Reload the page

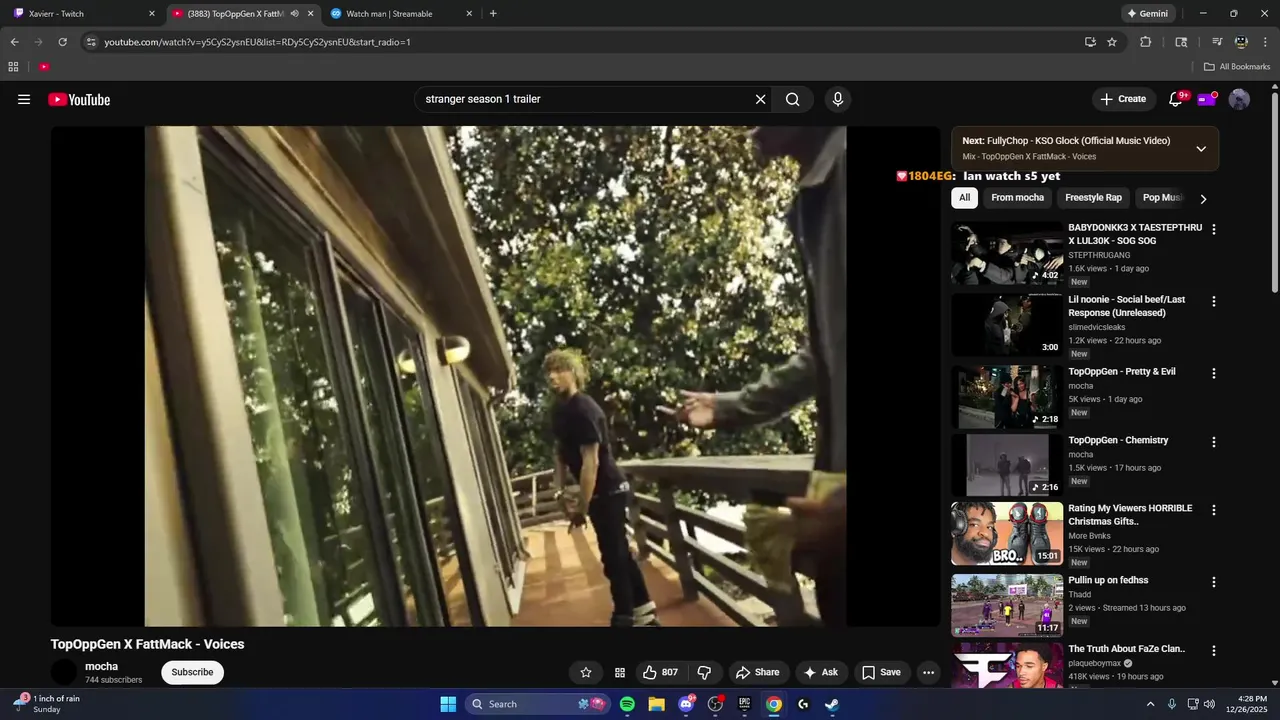(62, 42)
